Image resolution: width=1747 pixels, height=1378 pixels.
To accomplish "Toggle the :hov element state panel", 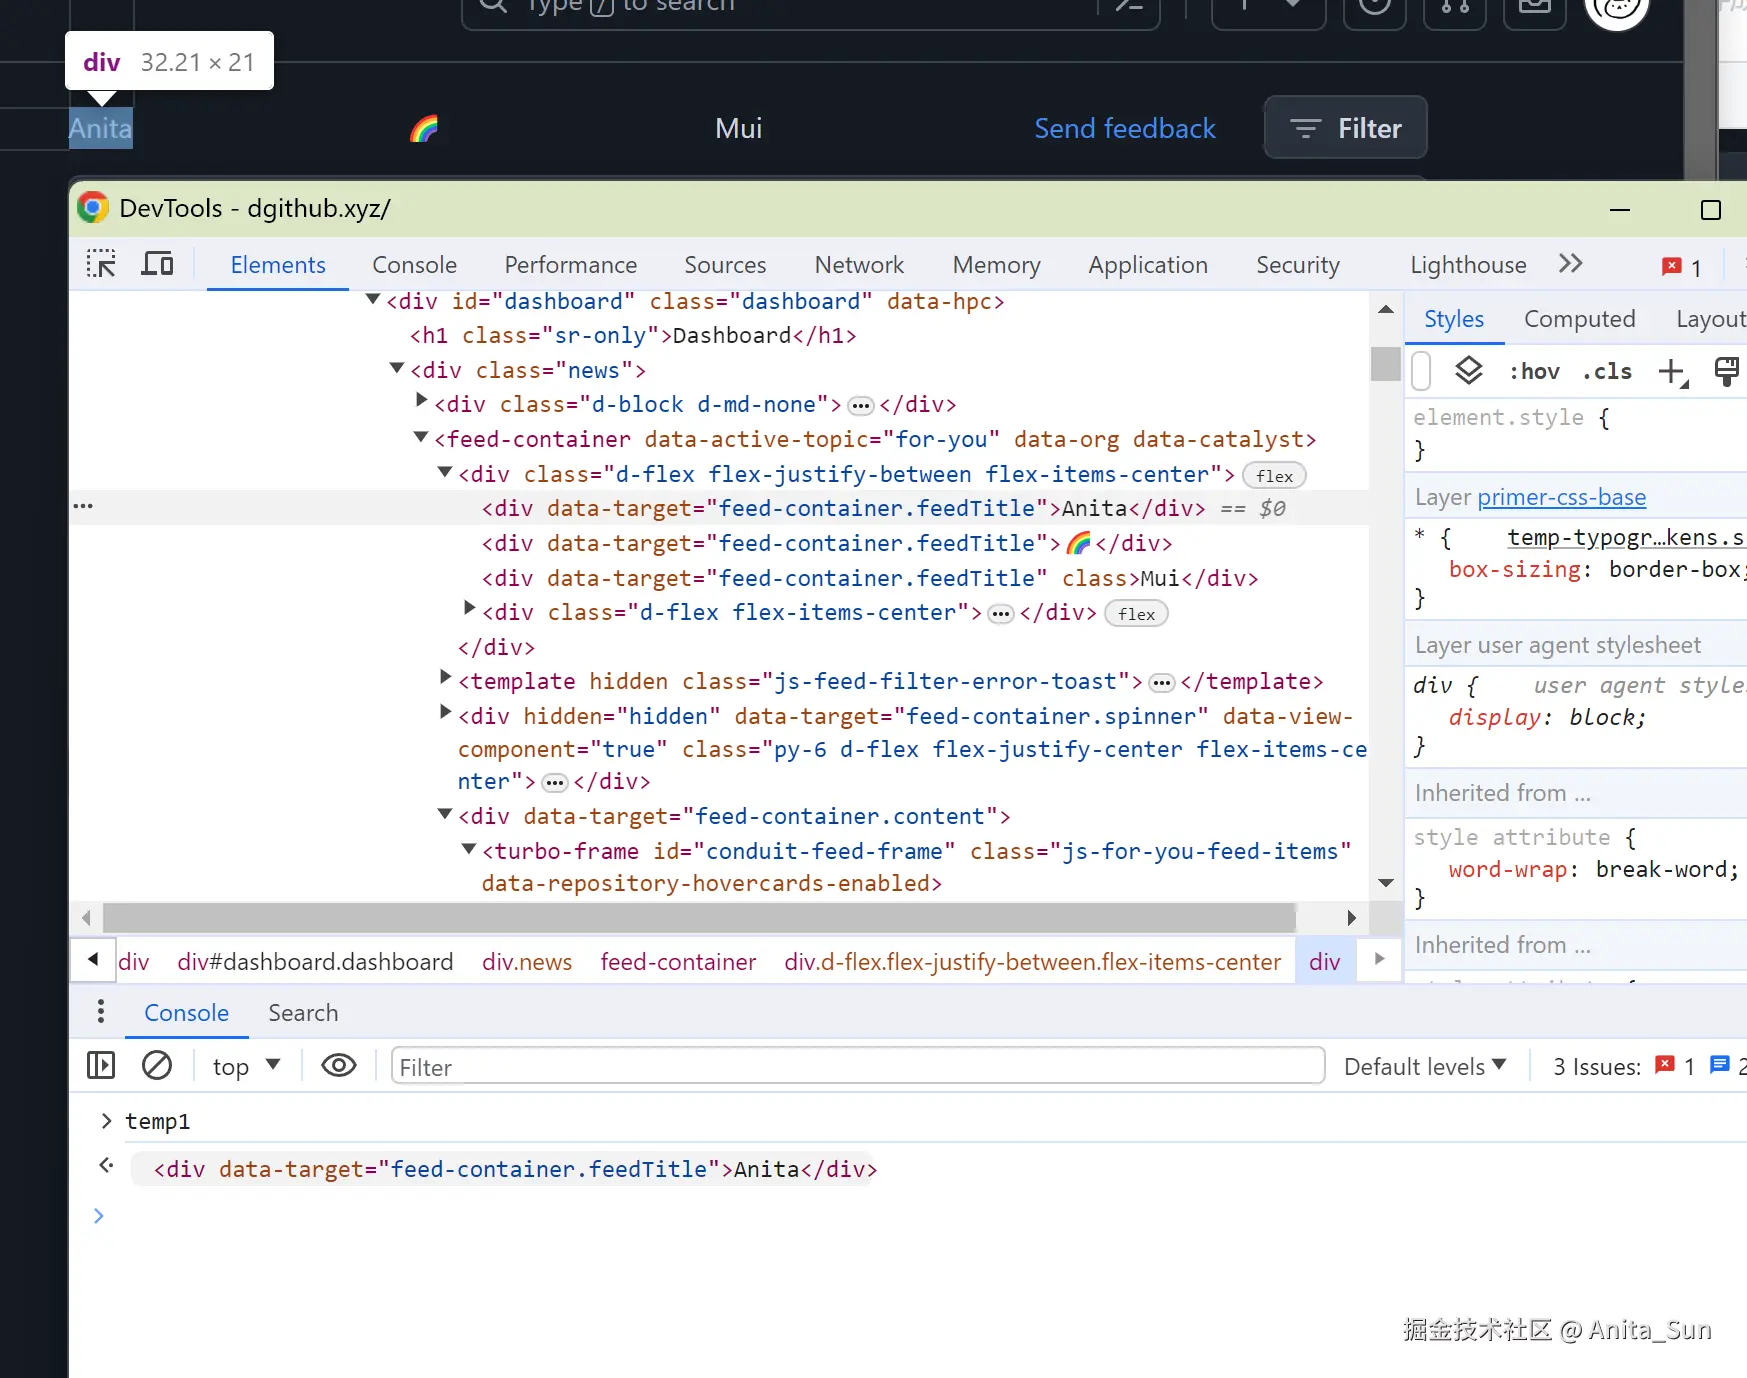I will [1534, 372].
